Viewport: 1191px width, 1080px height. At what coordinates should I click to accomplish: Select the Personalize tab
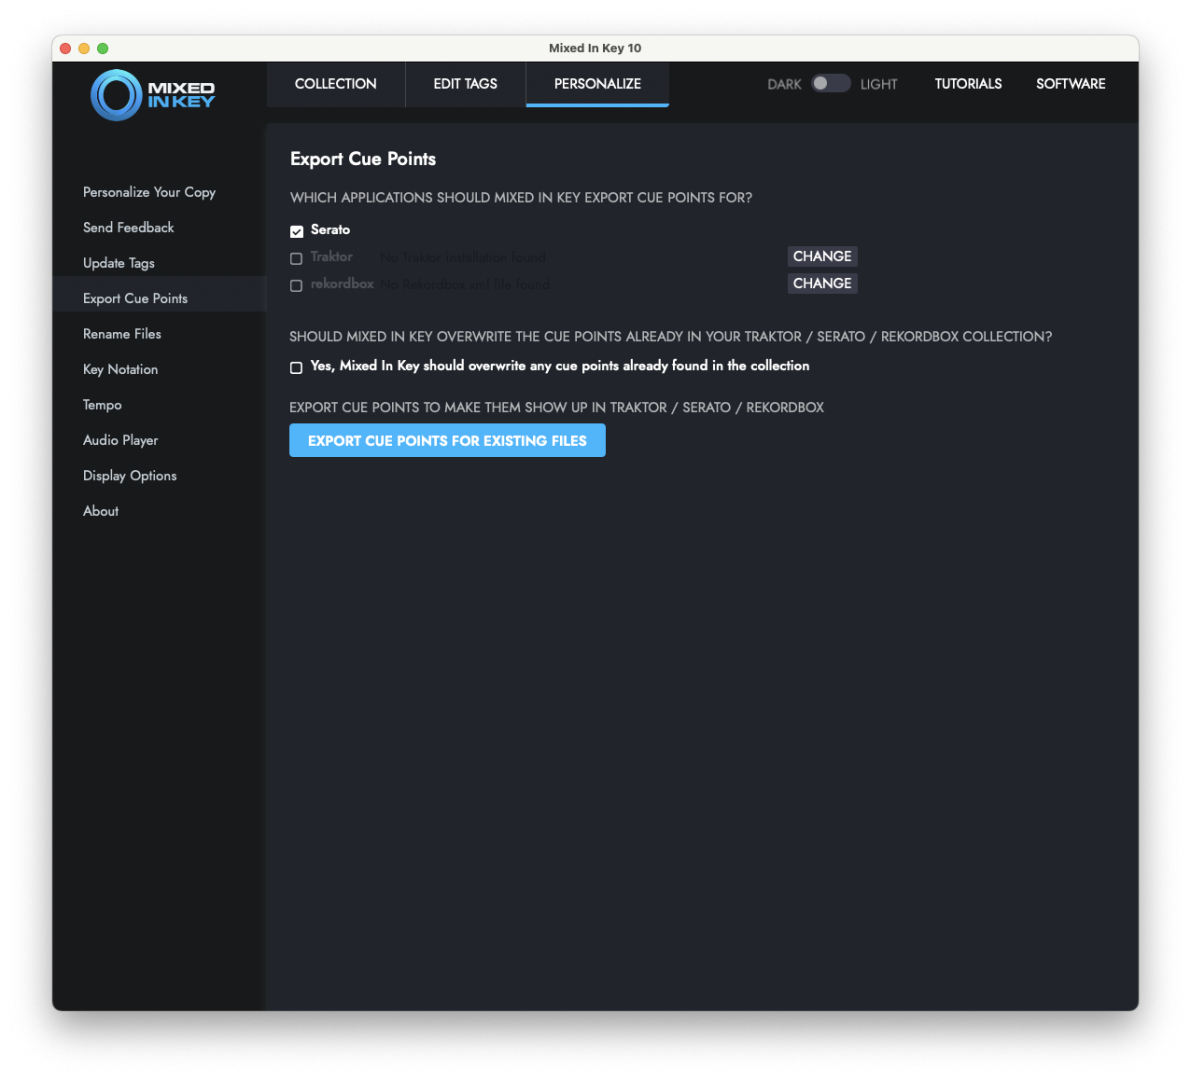point(598,84)
